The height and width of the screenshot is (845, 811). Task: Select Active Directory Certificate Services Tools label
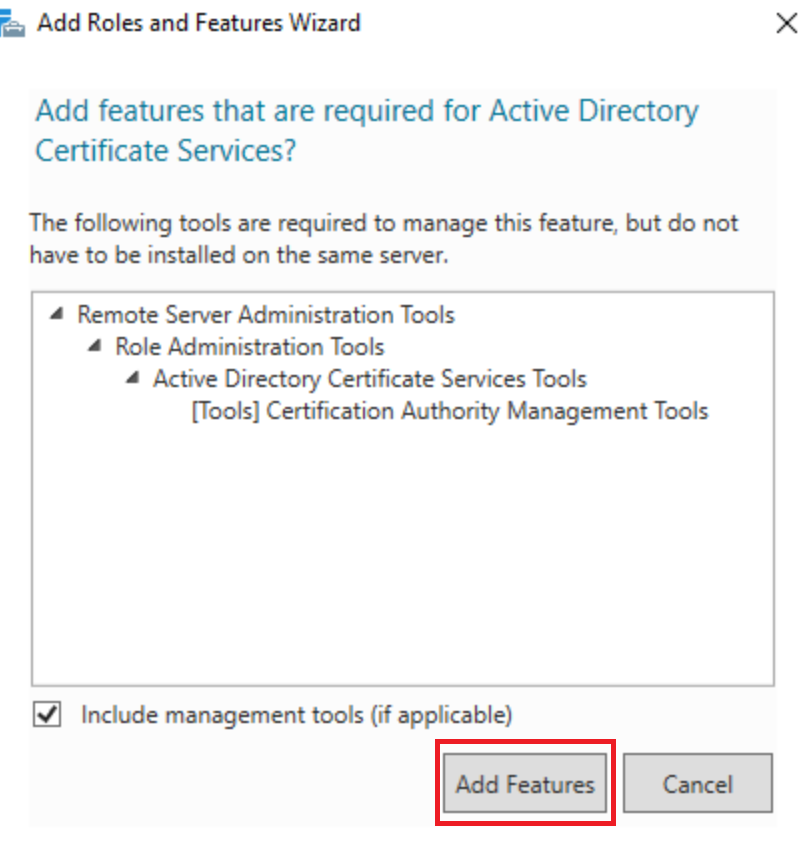pyautogui.click(x=370, y=379)
